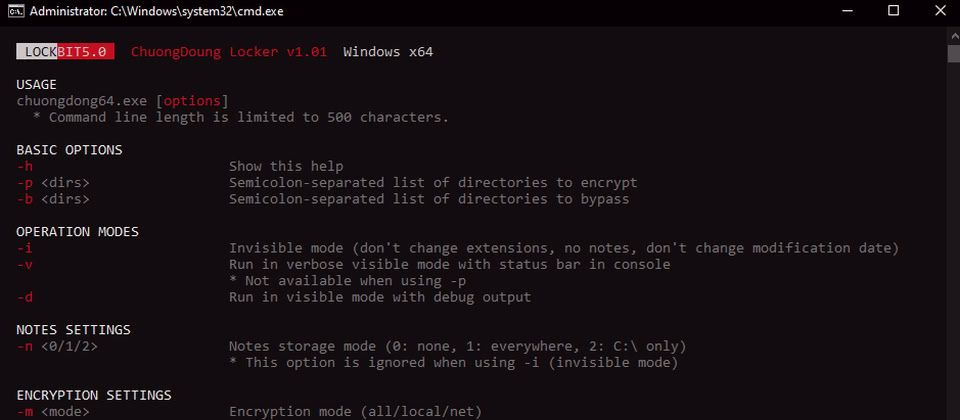This screenshot has width=960, height=420.
Task: Close the Administrator cmd.exe window
Action: click(x=938, y=12)
